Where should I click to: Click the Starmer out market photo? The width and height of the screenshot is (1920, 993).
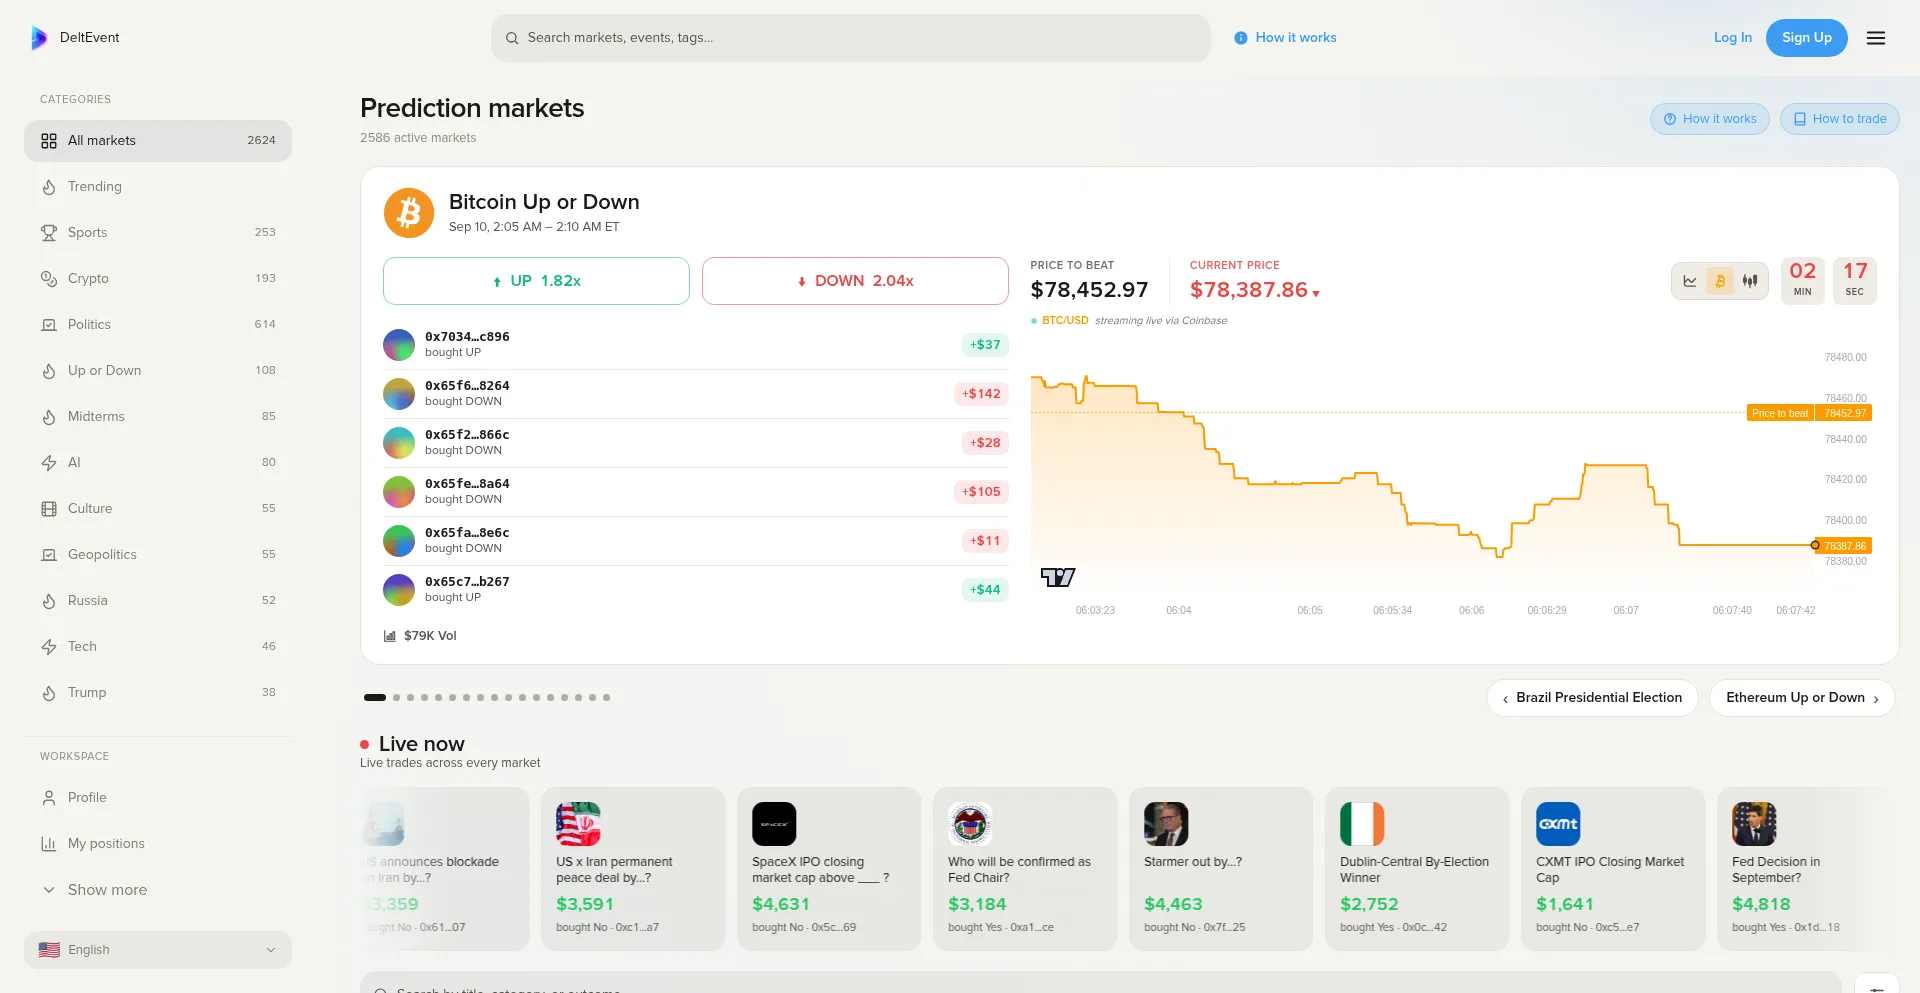click(1166, 824)
